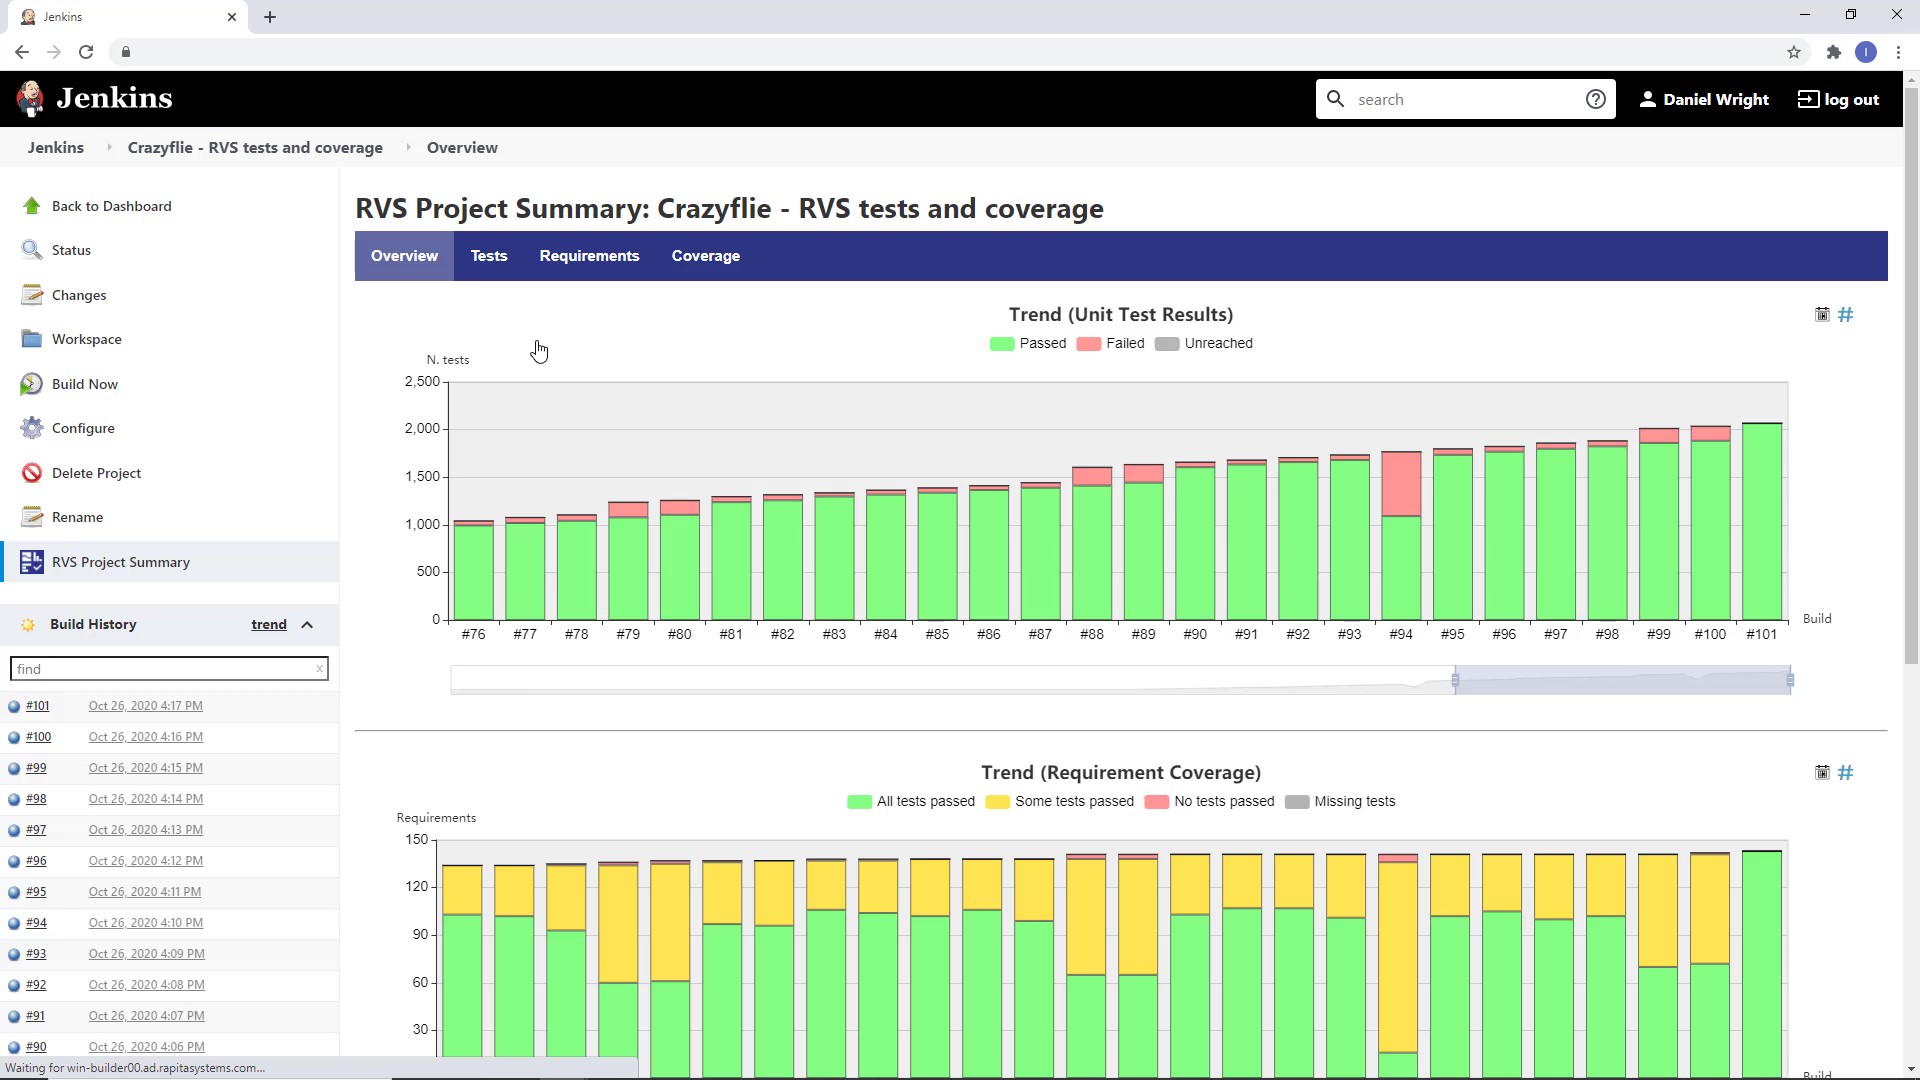Screen dimensions: 1920x1080
Task: Switch Requirement Coverage trend to build-number axis
Action: pyautogui.click(x=1846, y=773)
